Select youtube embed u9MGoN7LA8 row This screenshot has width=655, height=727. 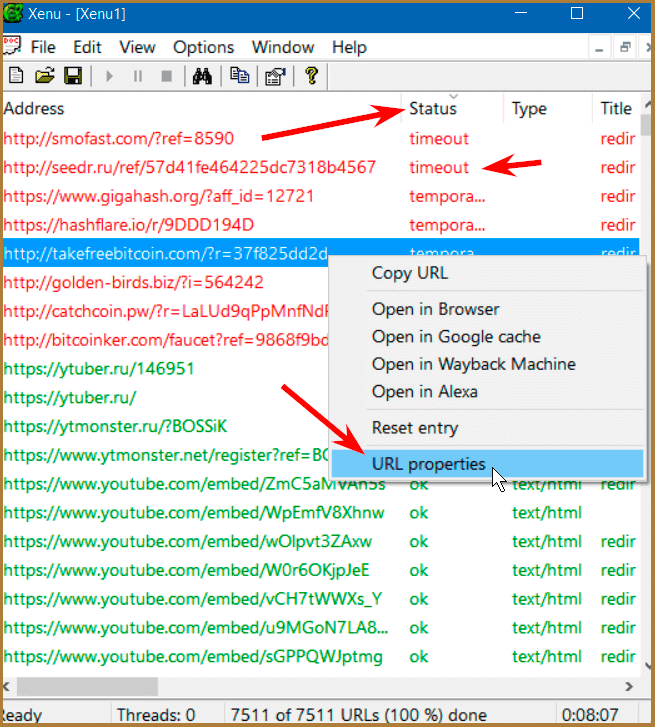tap(321, 627)
